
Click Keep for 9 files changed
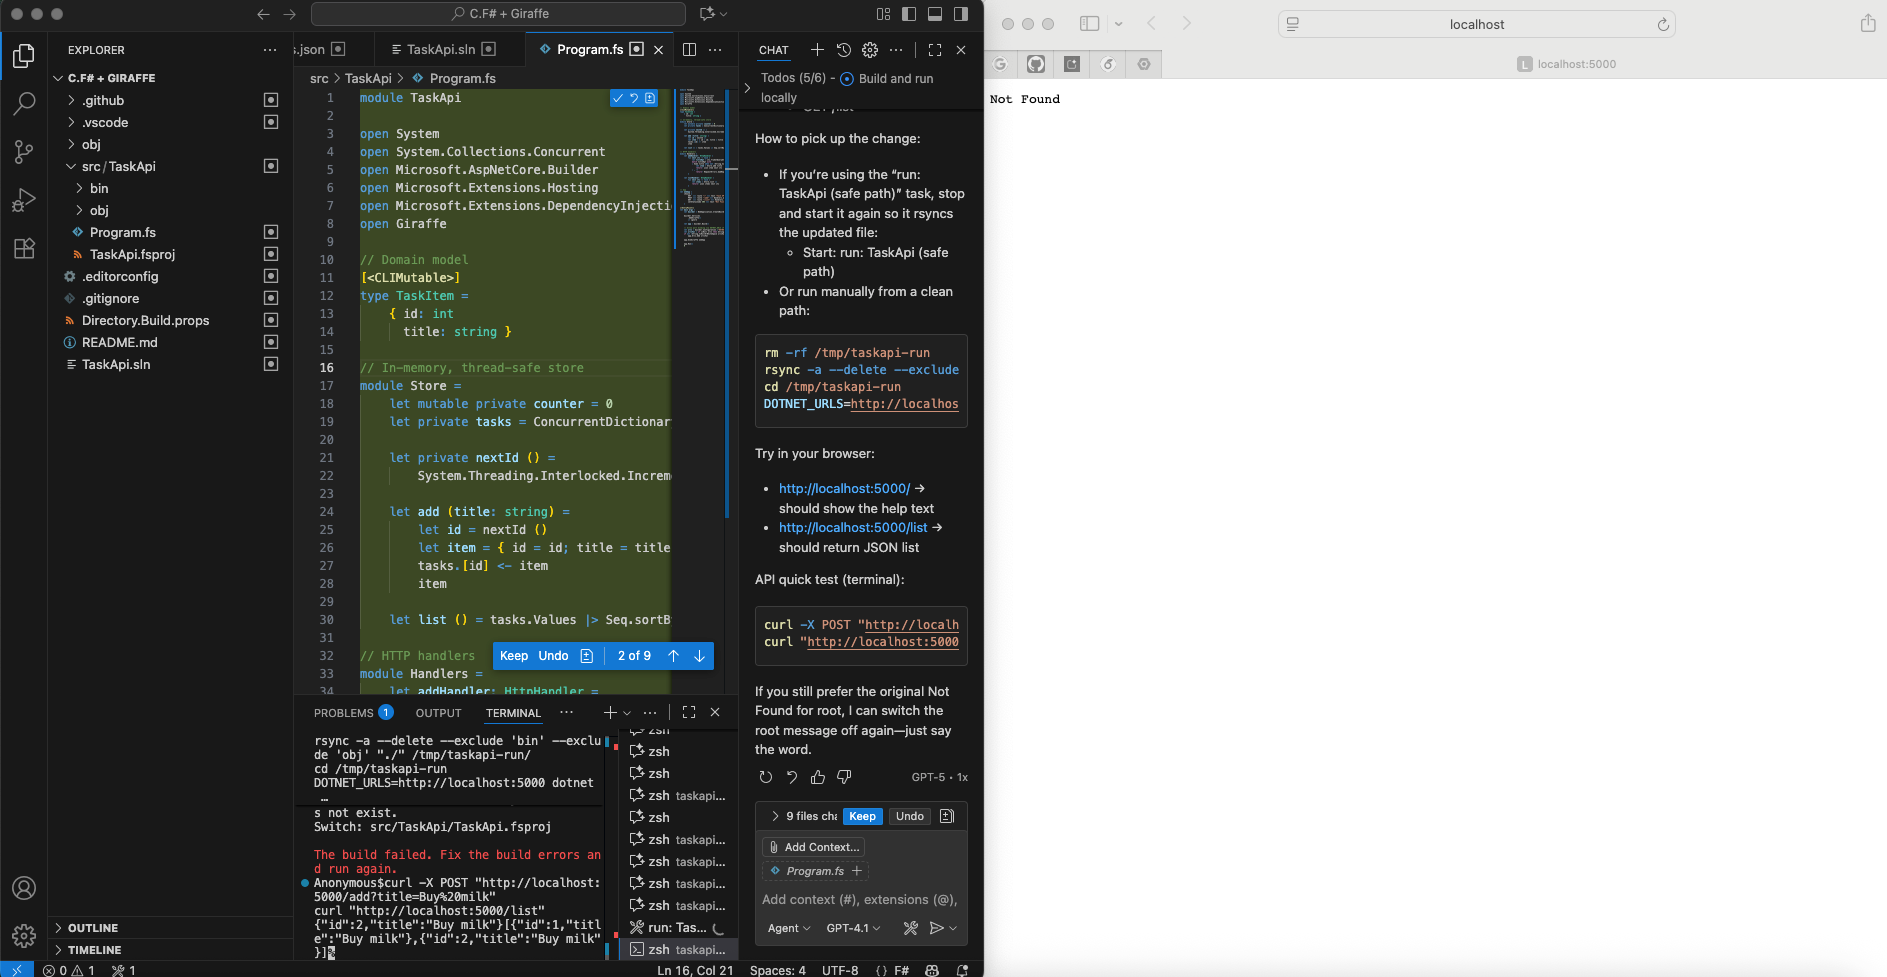pyautogui.click(x=862, y=816)
